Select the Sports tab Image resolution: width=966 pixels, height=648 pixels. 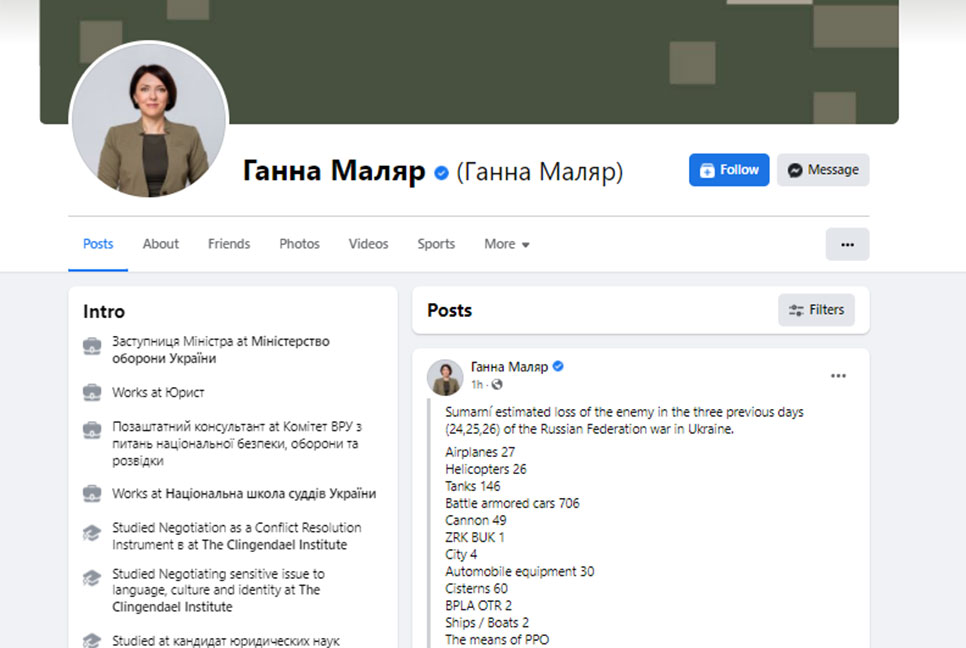[436, 245]
